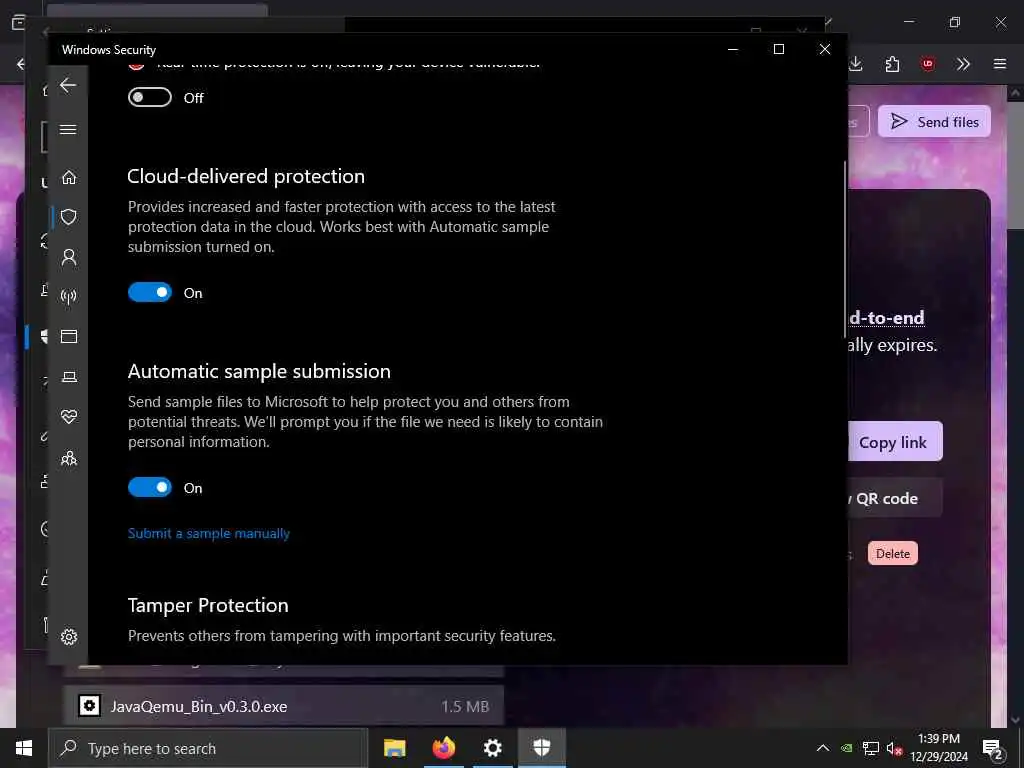Open Family options icon
Screen dimensions: 1024x768
[x=69, y=458]
